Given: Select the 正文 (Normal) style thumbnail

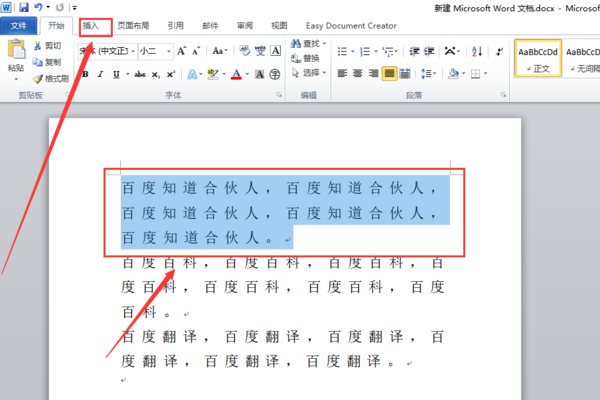Looking at the screenshot, I should point(538,58).
